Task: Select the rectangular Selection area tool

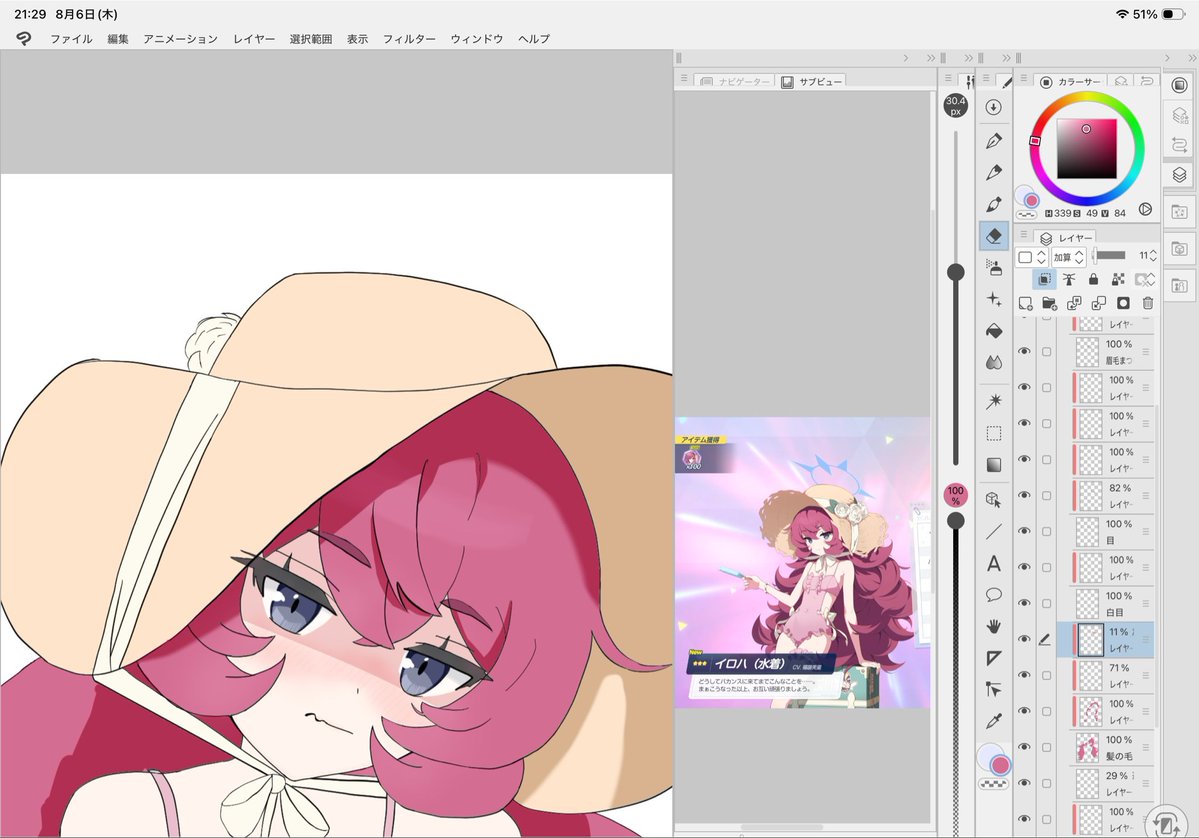Action: pyautogui.click(x=993, y=434)
